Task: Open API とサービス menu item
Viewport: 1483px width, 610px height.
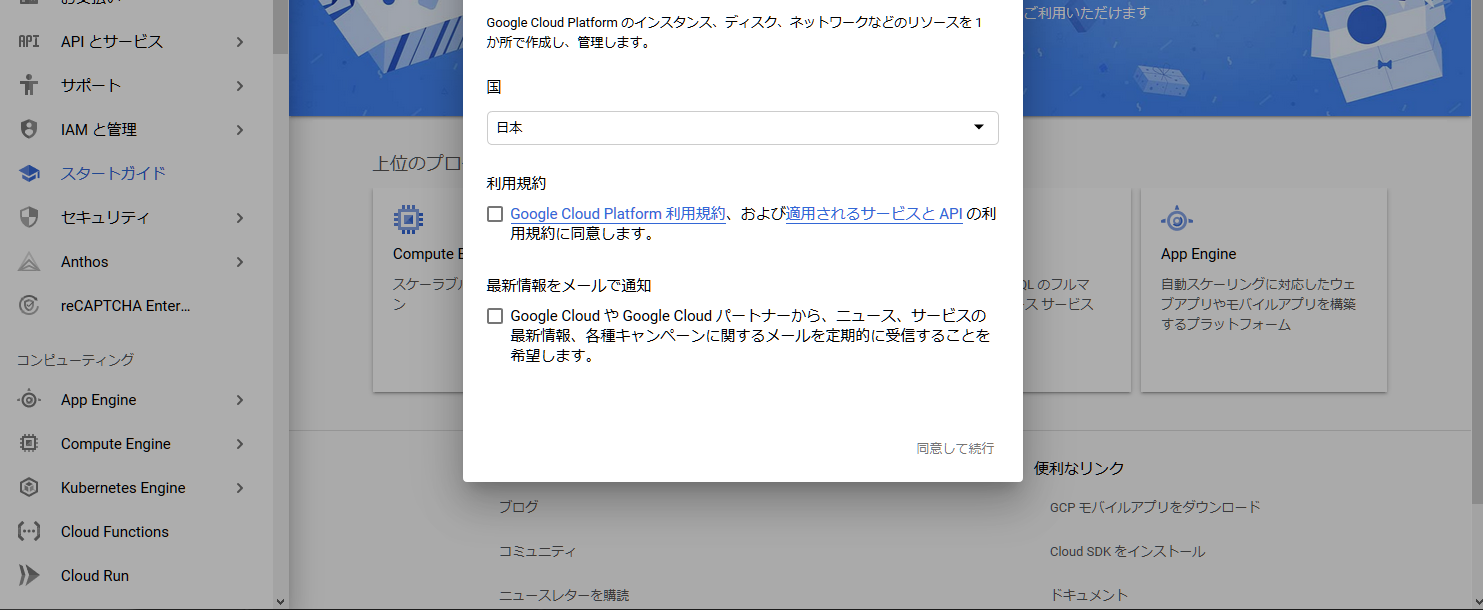Action: click(x=136, y=42)
